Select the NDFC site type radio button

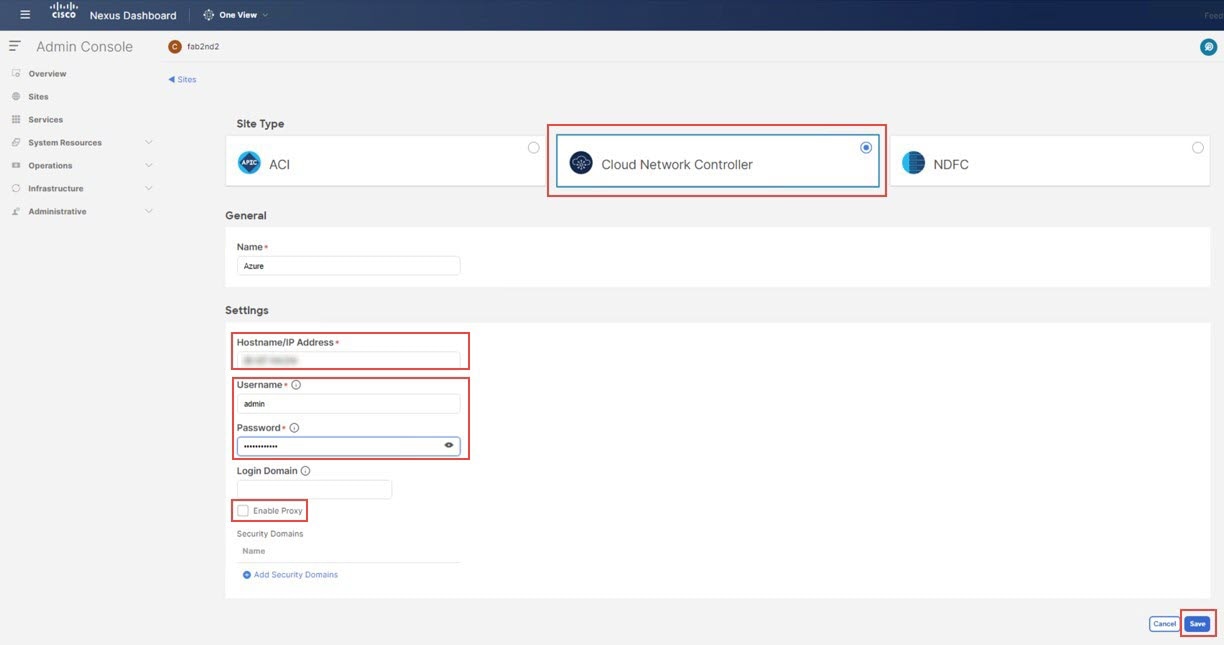point(1198,148)
